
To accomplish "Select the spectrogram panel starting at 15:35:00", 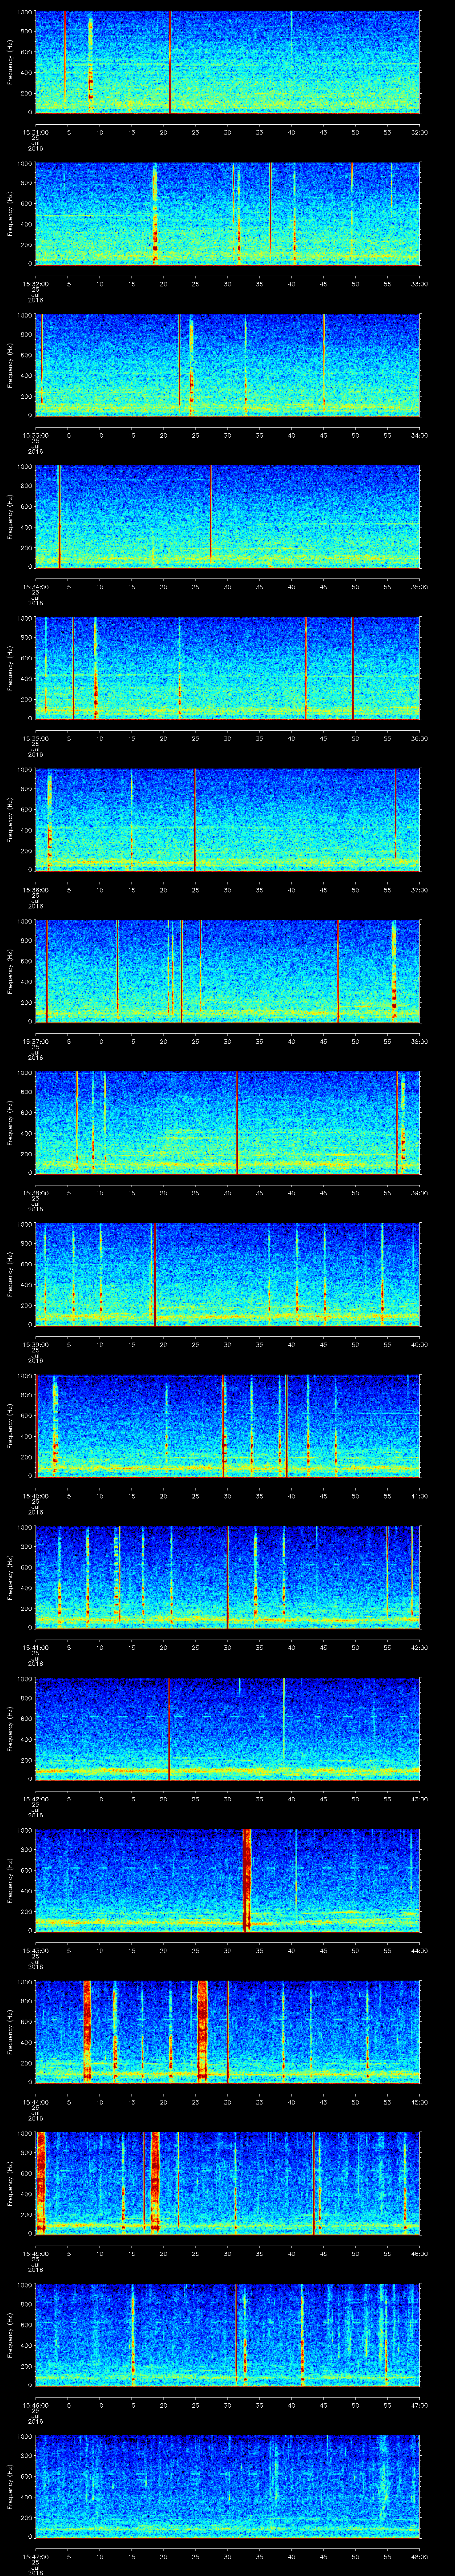I will coord(228,668).
